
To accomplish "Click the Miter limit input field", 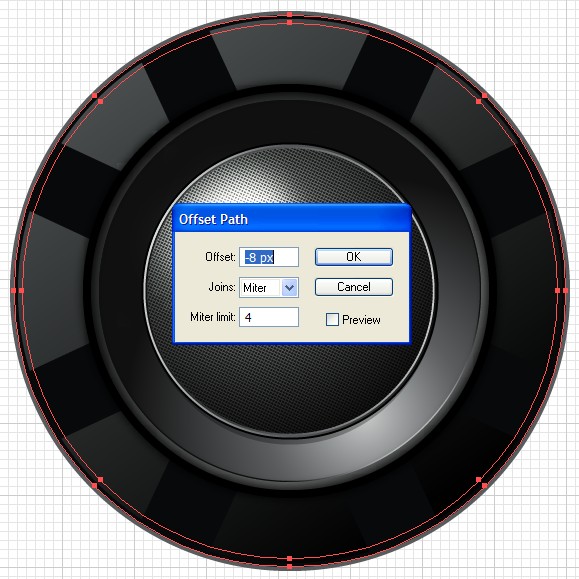I will [269, 317].
